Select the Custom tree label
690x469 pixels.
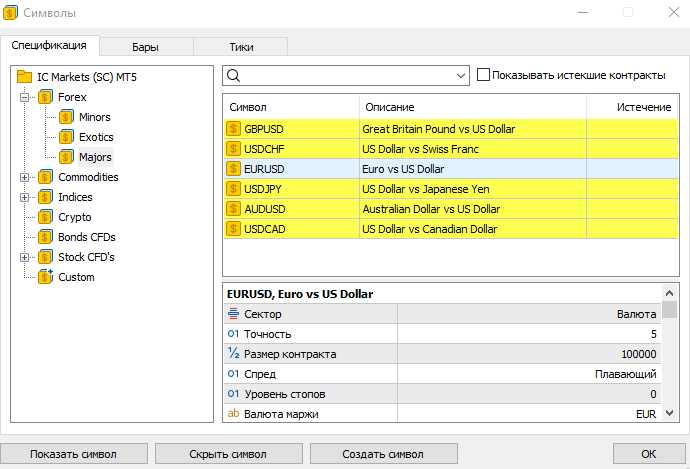click(x=76, y=277)
